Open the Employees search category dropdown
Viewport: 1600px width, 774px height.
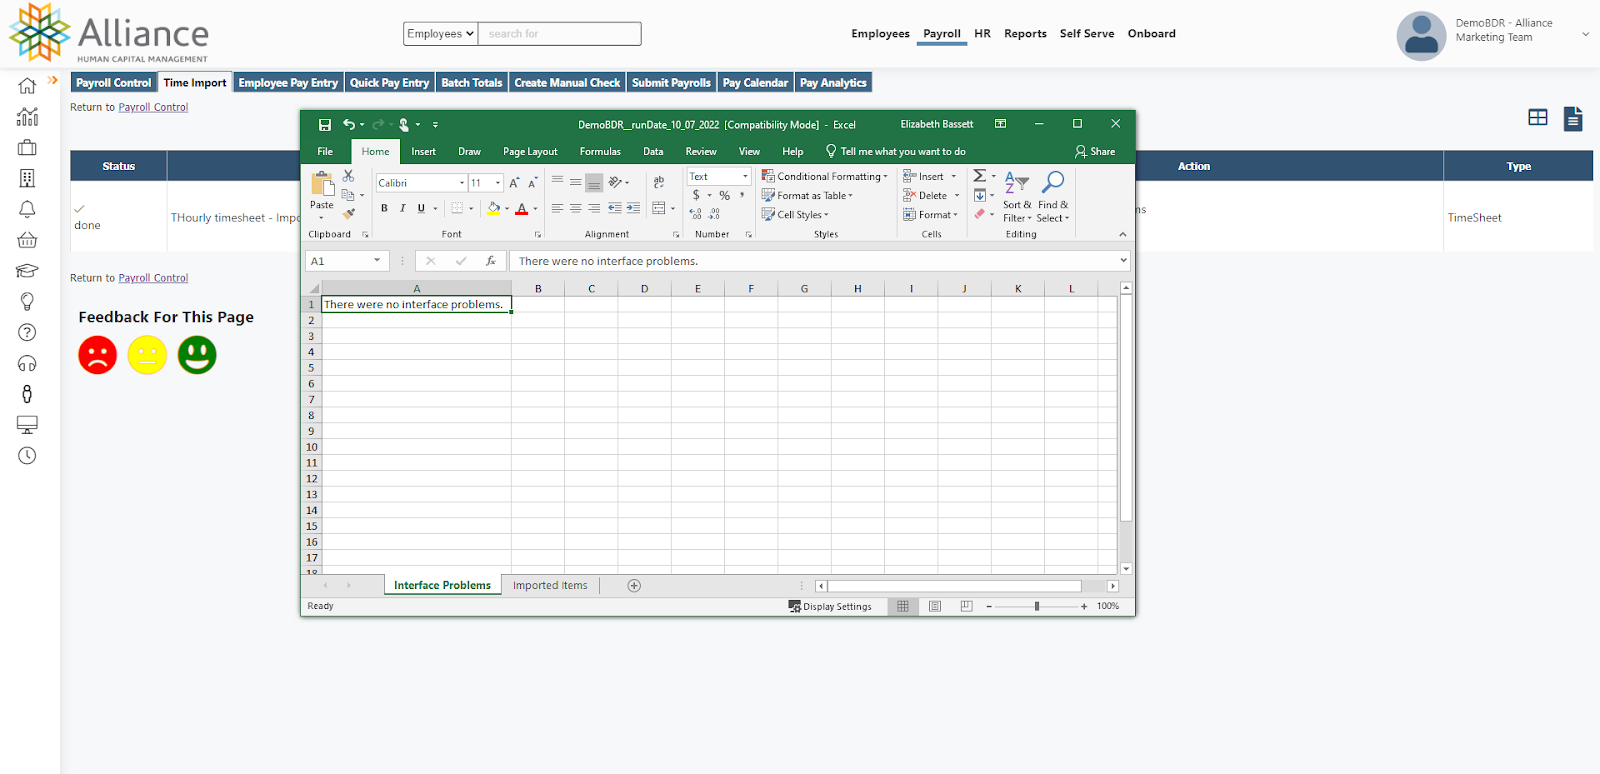click(440, 33)
